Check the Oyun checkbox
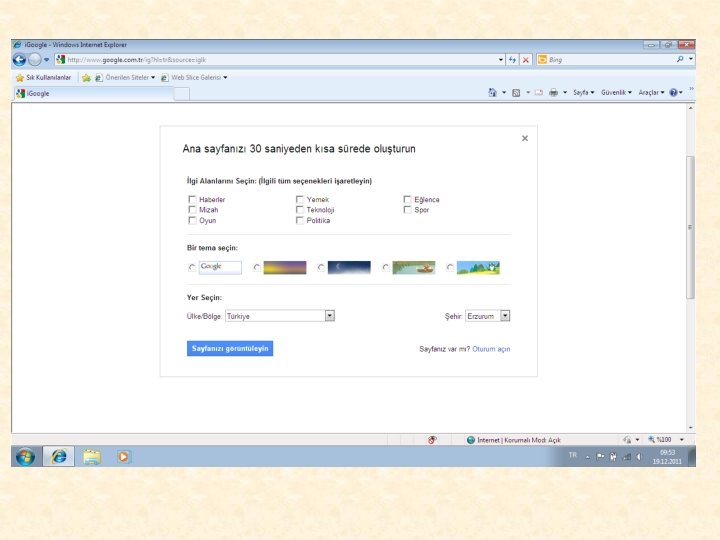Image resolution: width=720 pixels, height=540 pixels. pyautogui.click(x=192, y=220)
